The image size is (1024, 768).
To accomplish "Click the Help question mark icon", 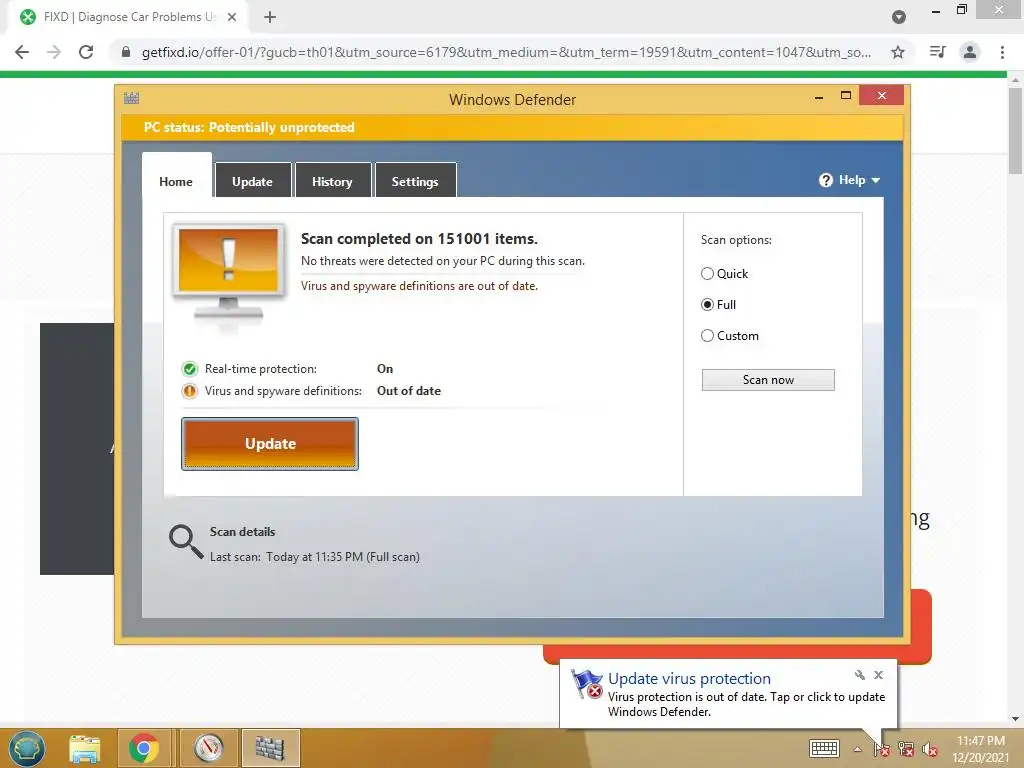I will [825, 180].
